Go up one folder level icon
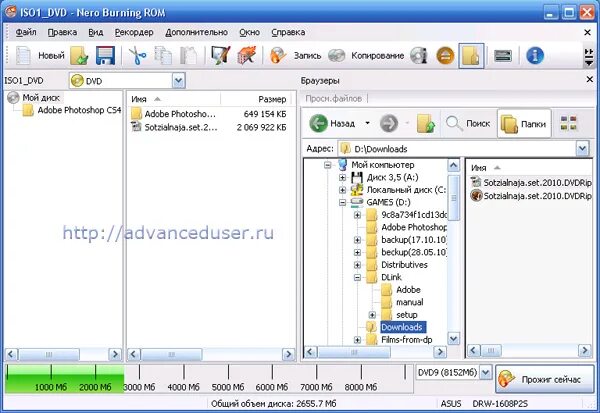This screenshot has height=413, width=600. pyautogui.click(x=426, y=123)
